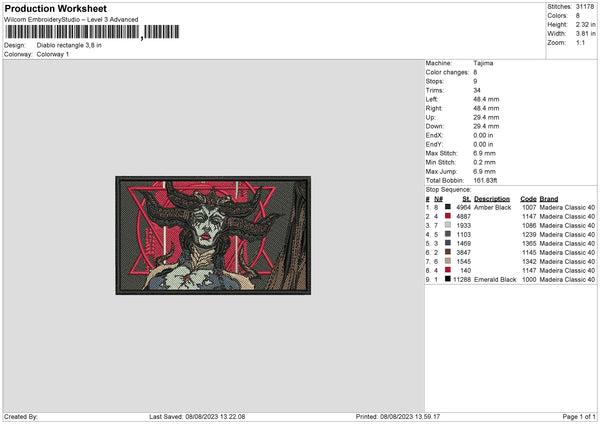Click the Height value '2.32 in'

coord(585,24)
